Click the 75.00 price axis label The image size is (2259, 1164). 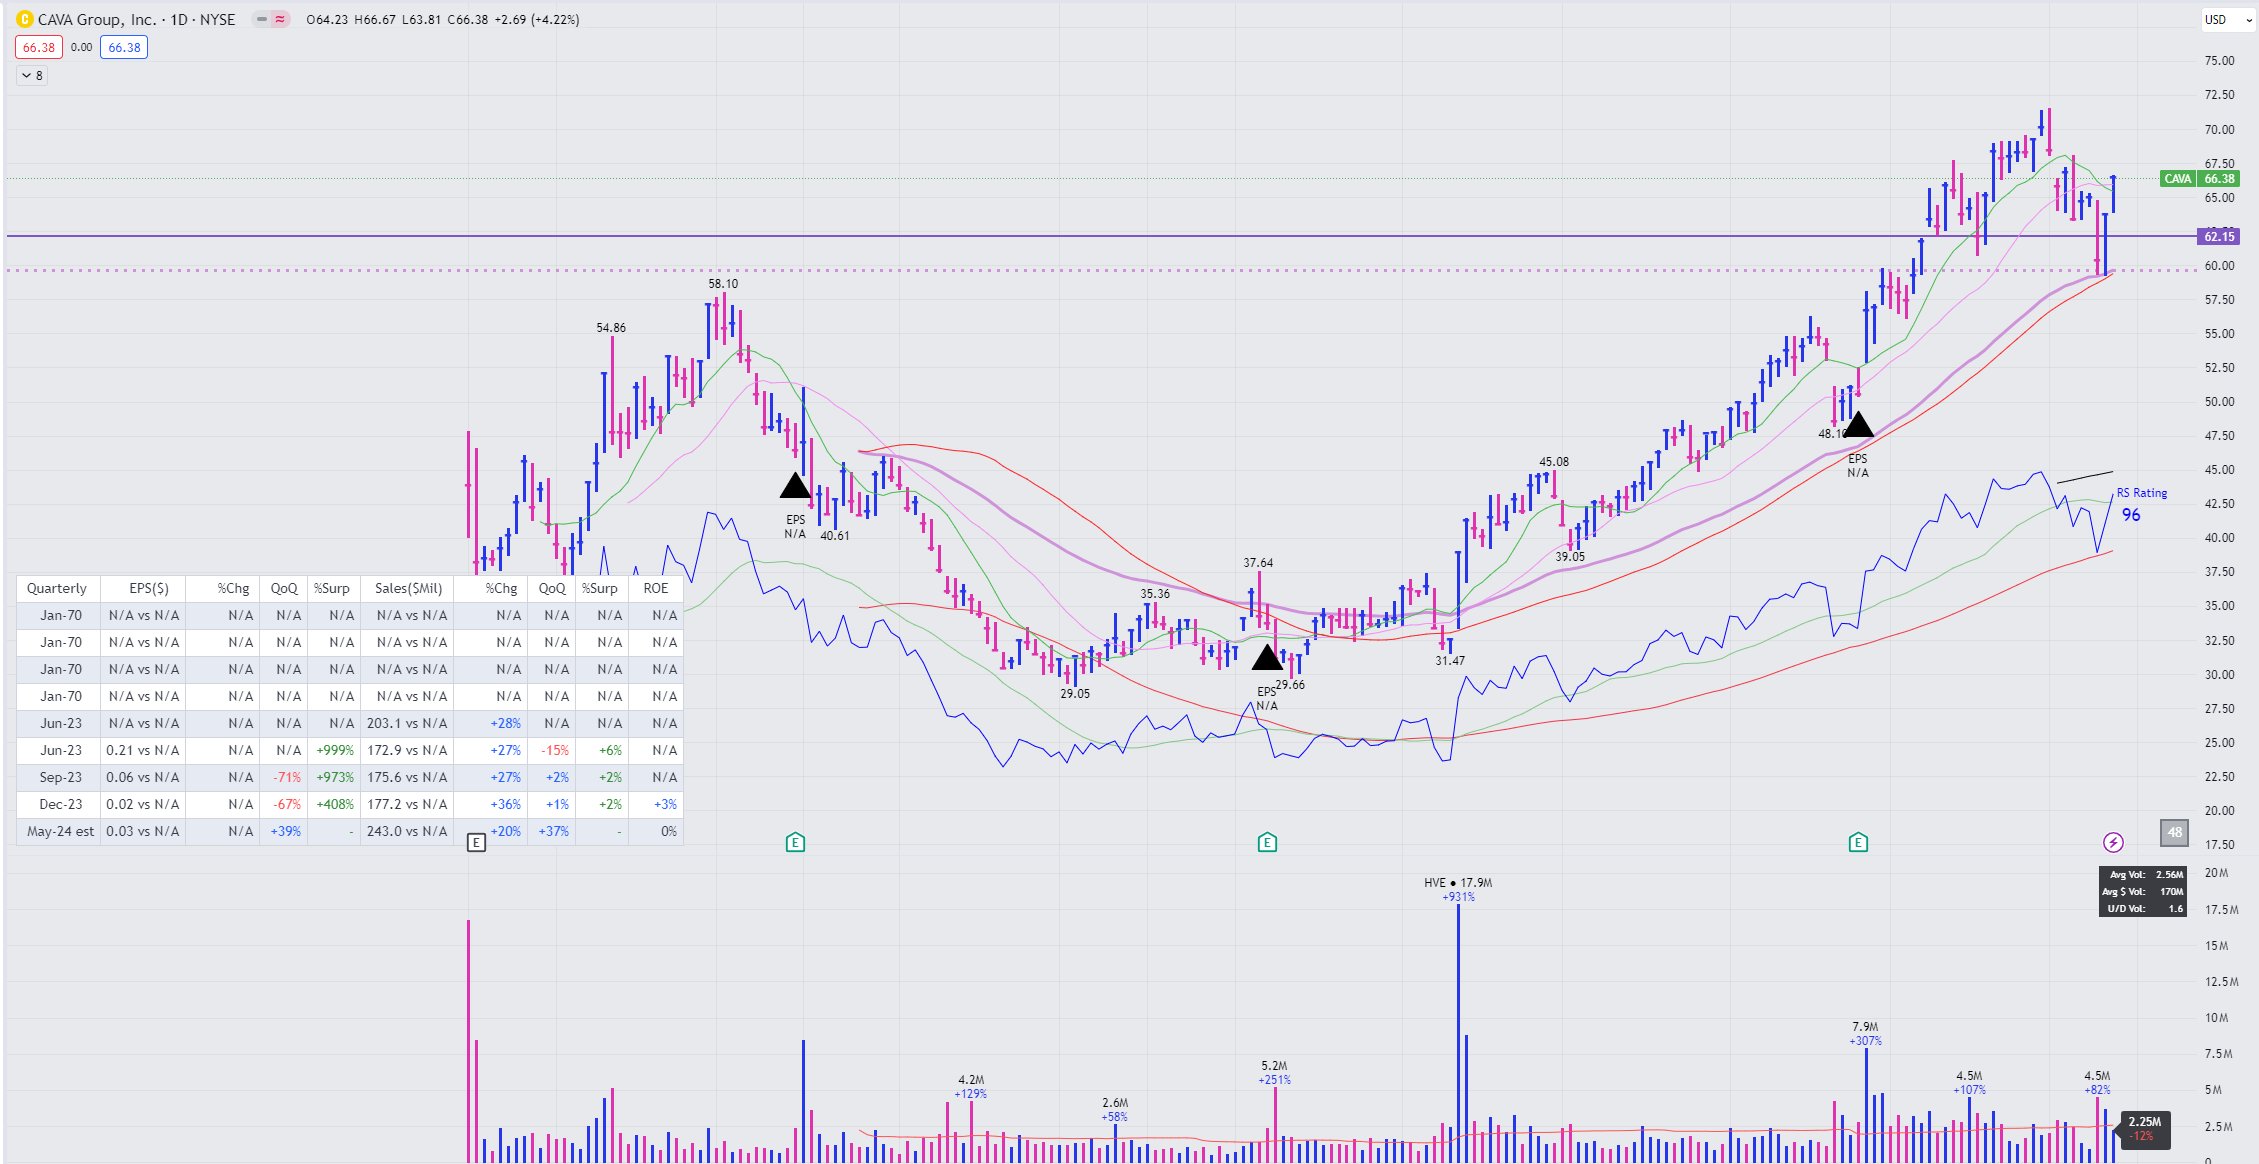click(2219, 61)
